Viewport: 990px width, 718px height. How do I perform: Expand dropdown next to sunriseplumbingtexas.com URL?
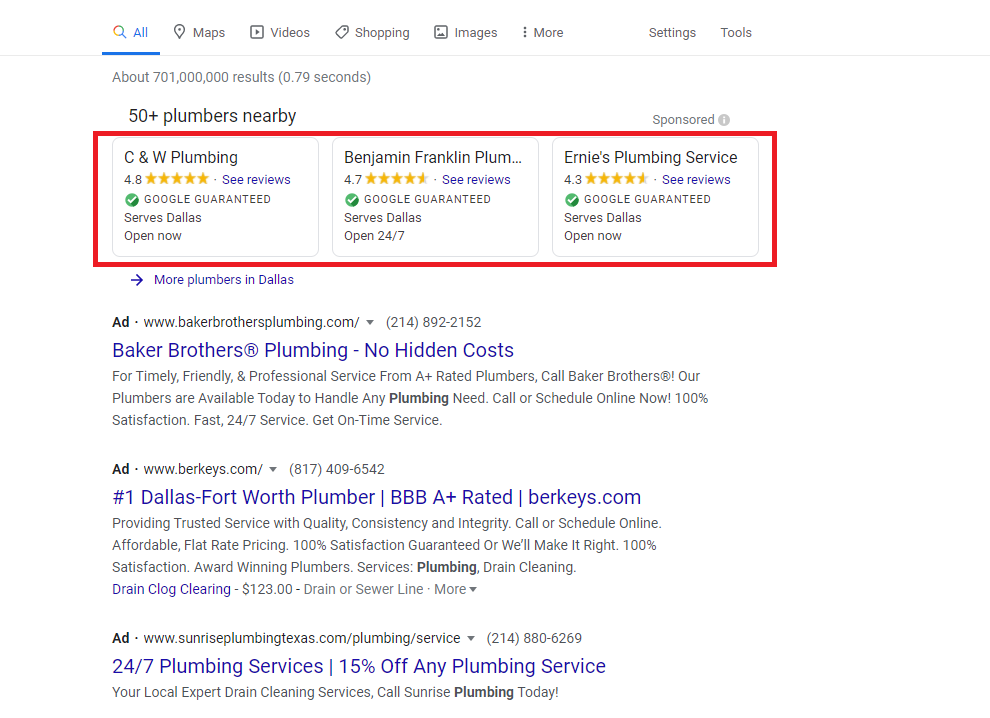coord(470,639)
